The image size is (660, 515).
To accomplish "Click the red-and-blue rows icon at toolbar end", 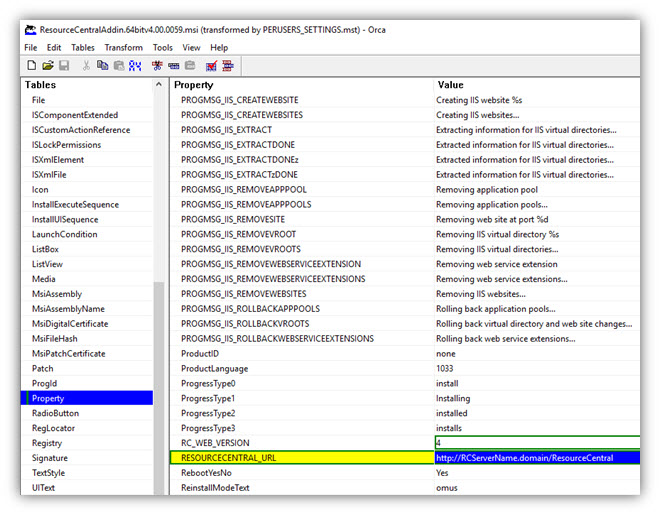I will pos(228,65).
